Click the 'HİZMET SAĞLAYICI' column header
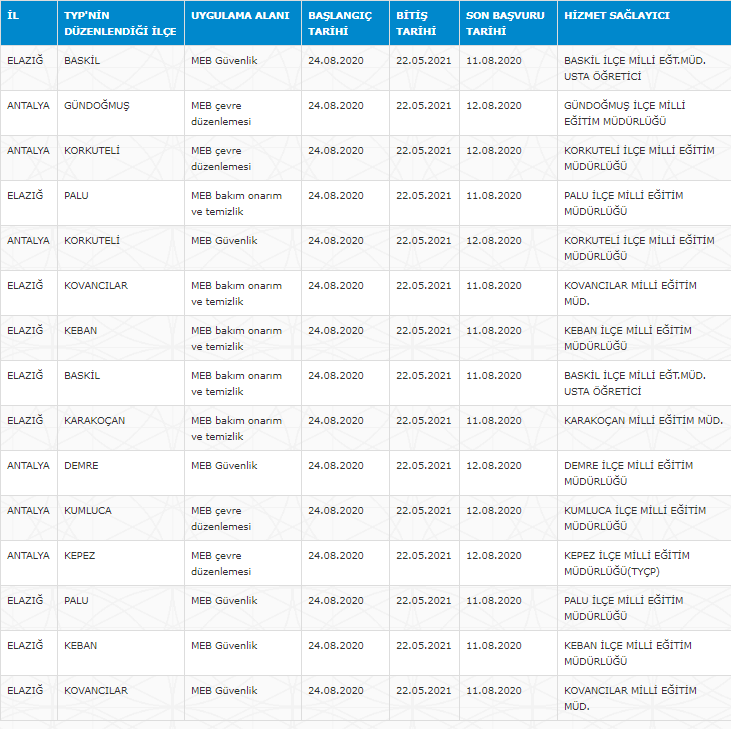The height and width of the screenshot is (729, 731). coord(644,23)
